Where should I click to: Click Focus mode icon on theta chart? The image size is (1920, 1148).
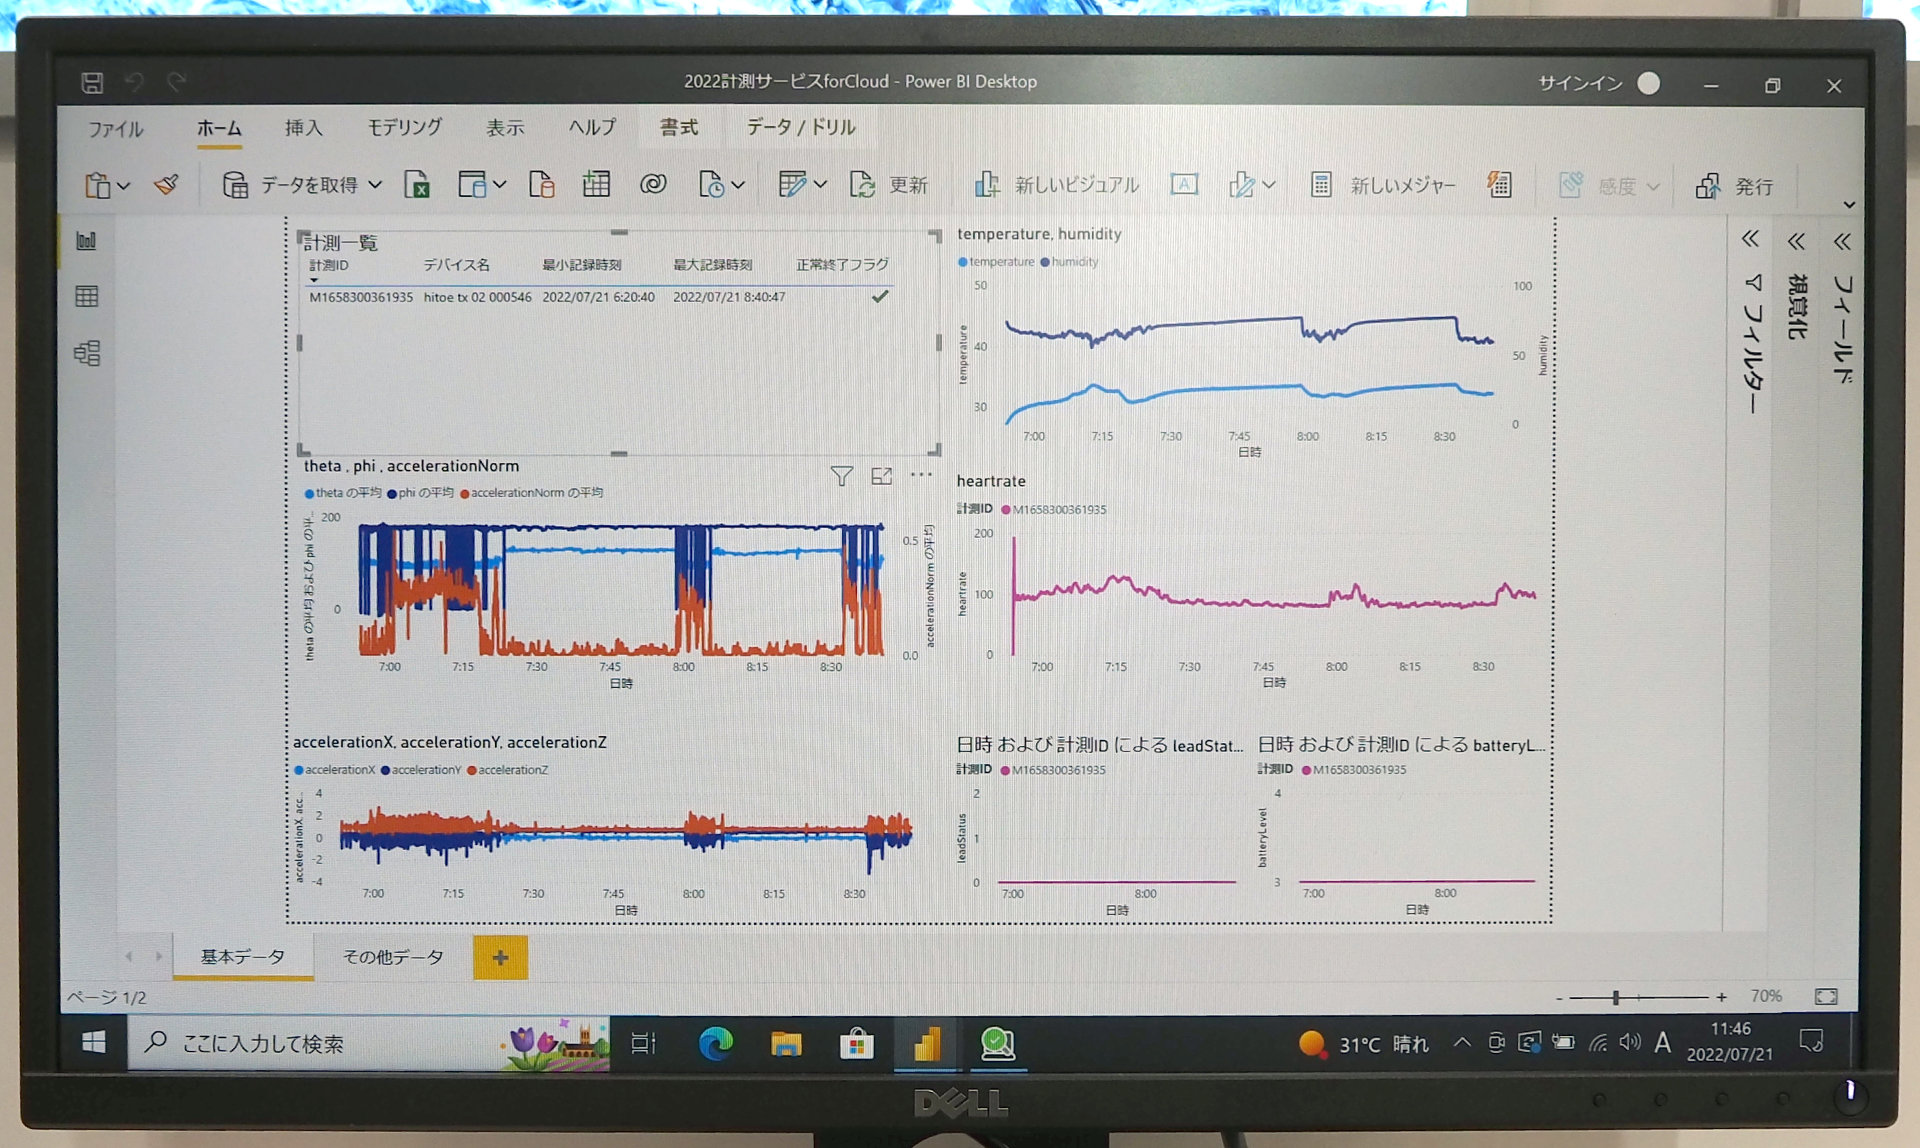pyautogui.click(x=881, y=476)
